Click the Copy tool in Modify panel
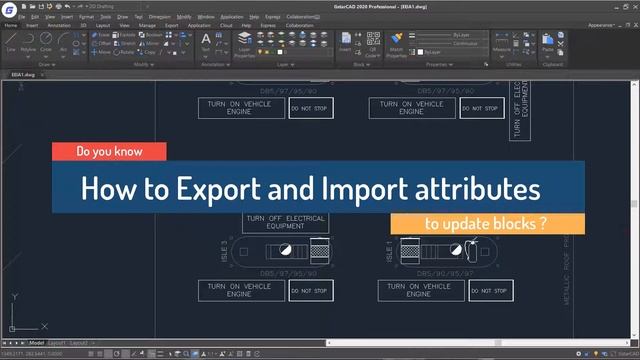 click(147, 52)
